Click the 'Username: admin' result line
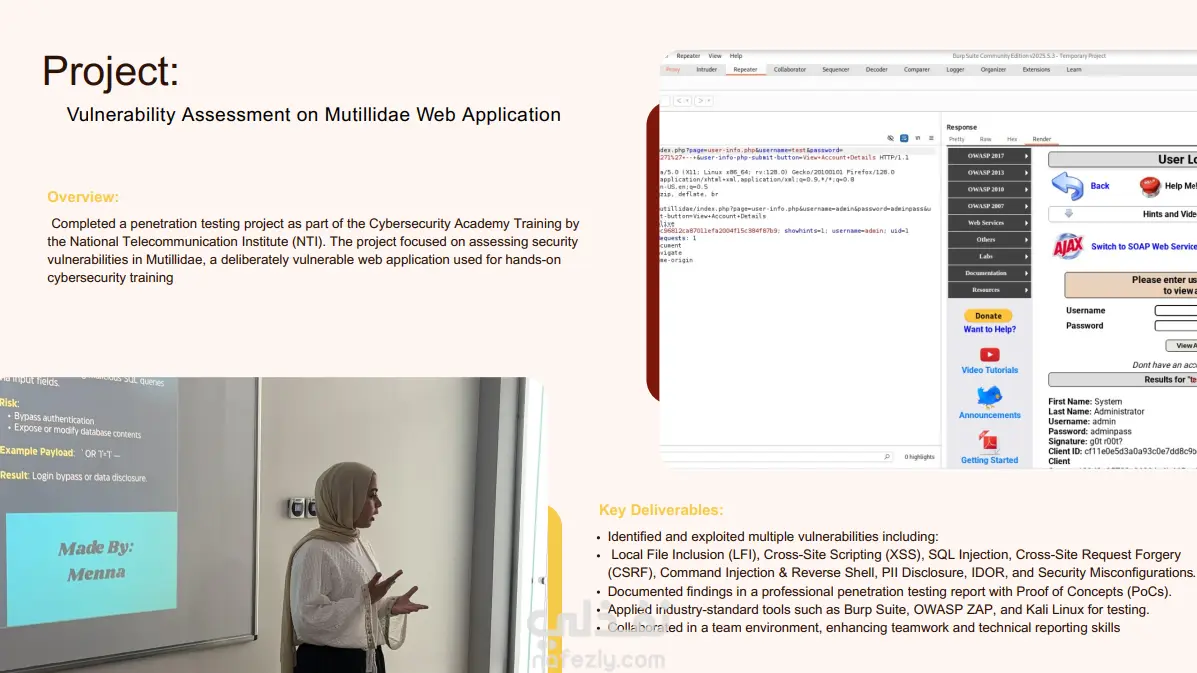Image resolution: width=1197 pixels, height=673 pixels. point(1082,421)
